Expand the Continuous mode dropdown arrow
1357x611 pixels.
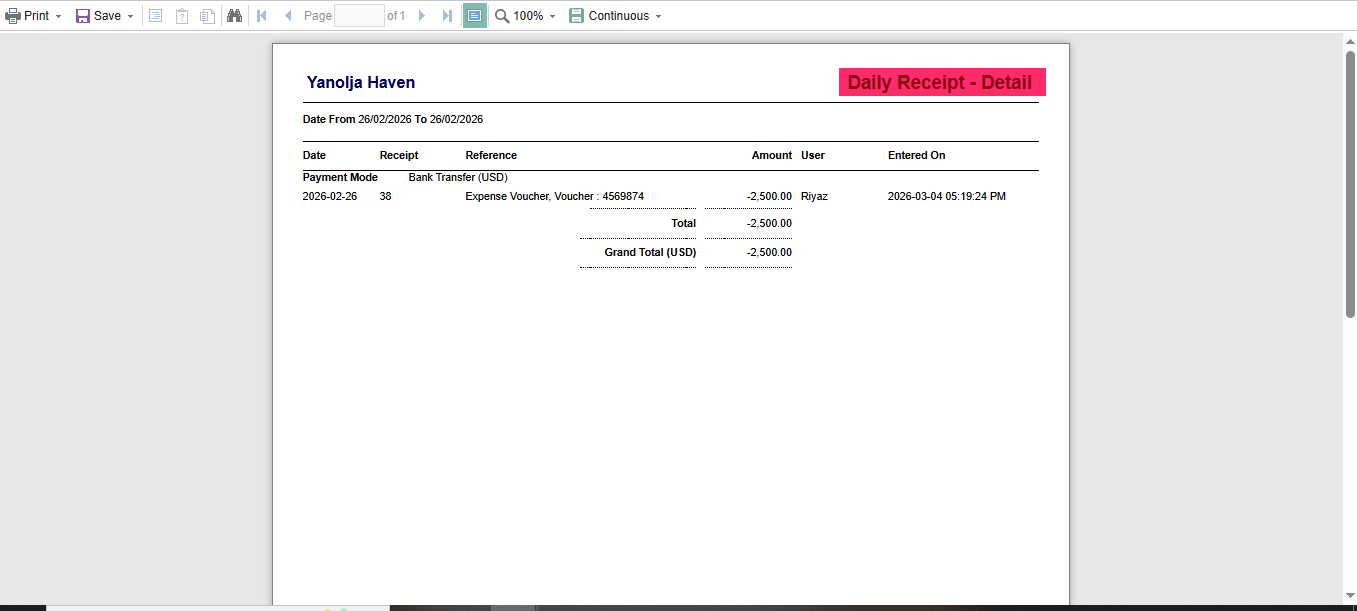(658, 17)
